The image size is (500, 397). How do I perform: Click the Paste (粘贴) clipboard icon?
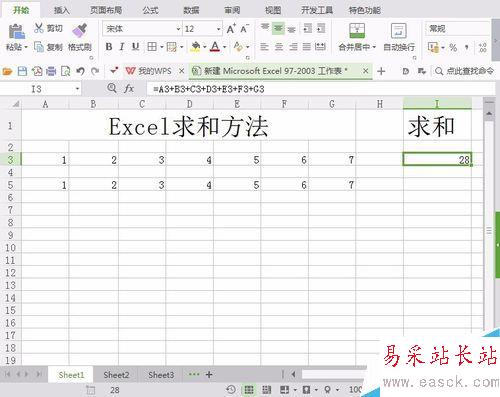point(16,32)
